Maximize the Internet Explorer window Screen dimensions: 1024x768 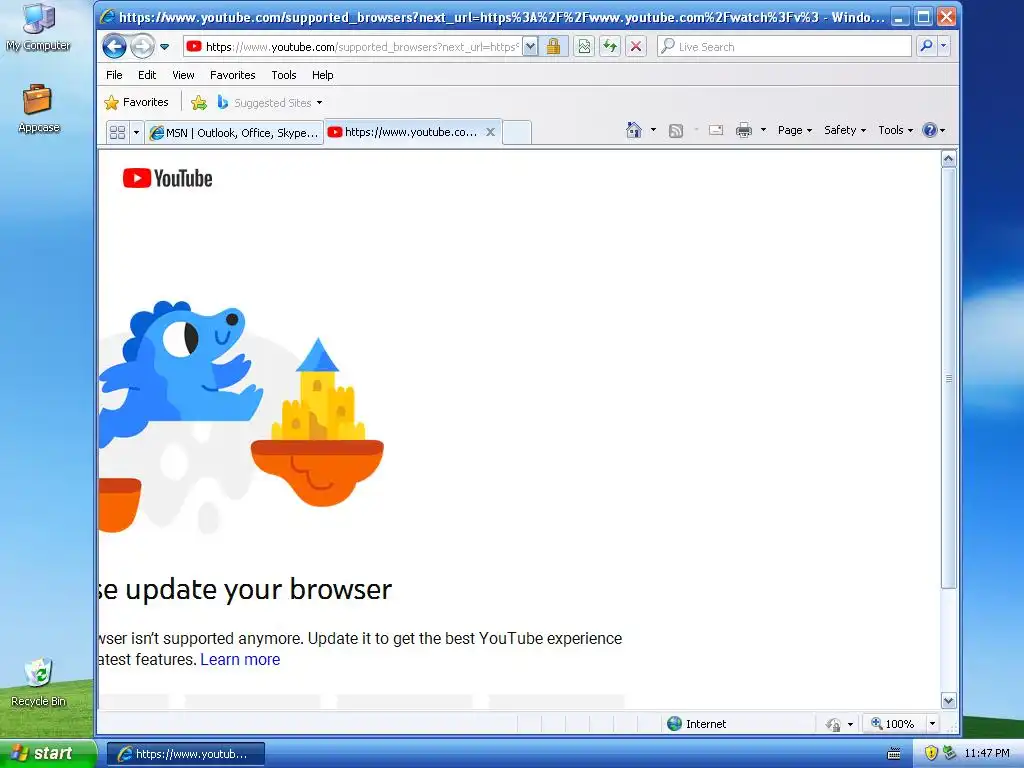(x=923, y=17)
